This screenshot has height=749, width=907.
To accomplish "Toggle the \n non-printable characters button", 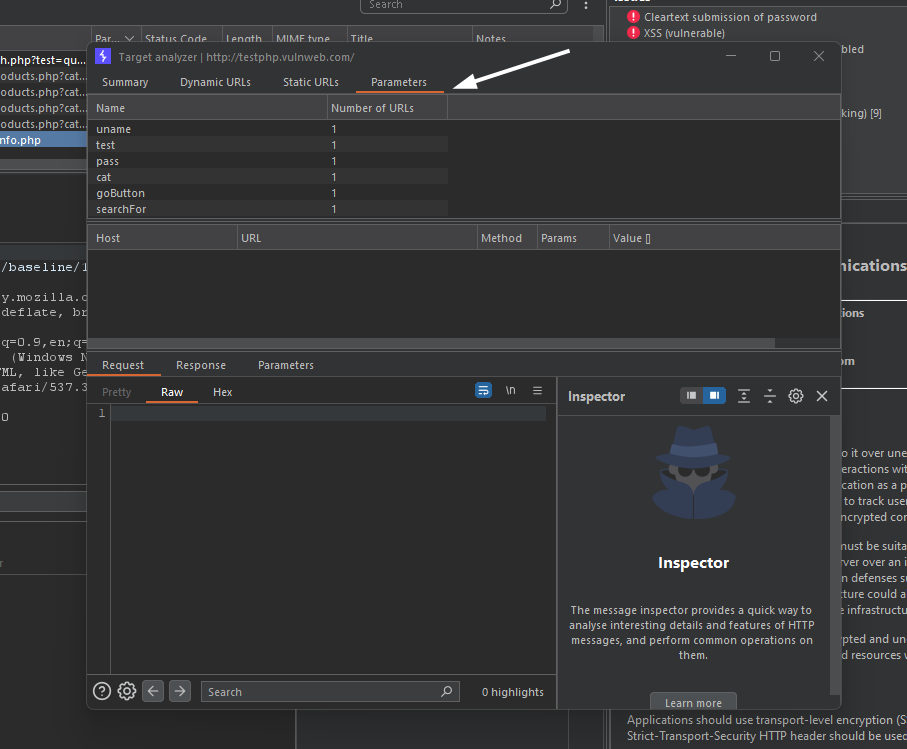I will [510, 390].
